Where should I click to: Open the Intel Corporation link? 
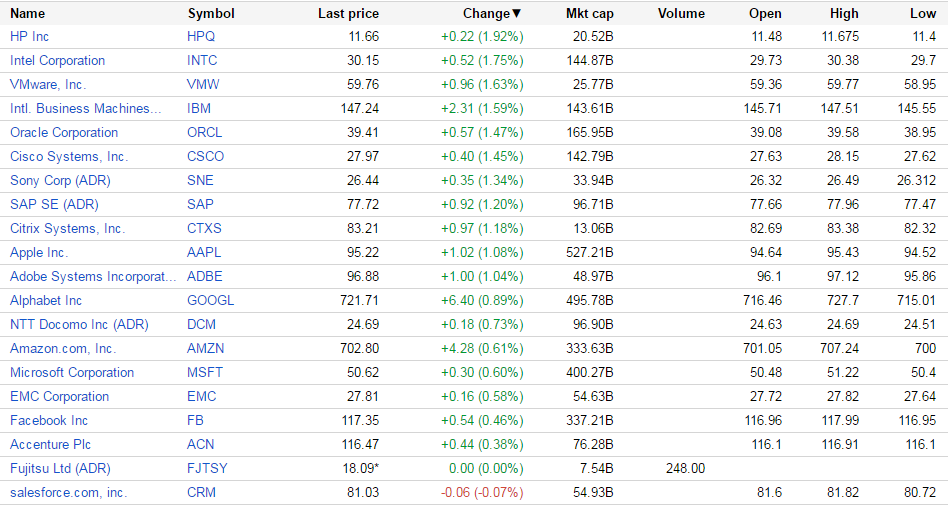[57, 60]
